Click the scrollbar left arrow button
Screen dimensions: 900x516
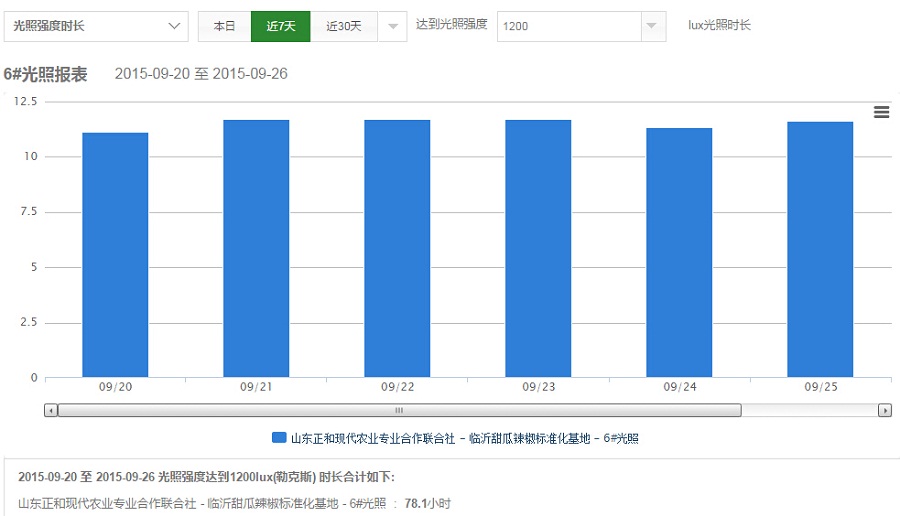pos(51,410)
